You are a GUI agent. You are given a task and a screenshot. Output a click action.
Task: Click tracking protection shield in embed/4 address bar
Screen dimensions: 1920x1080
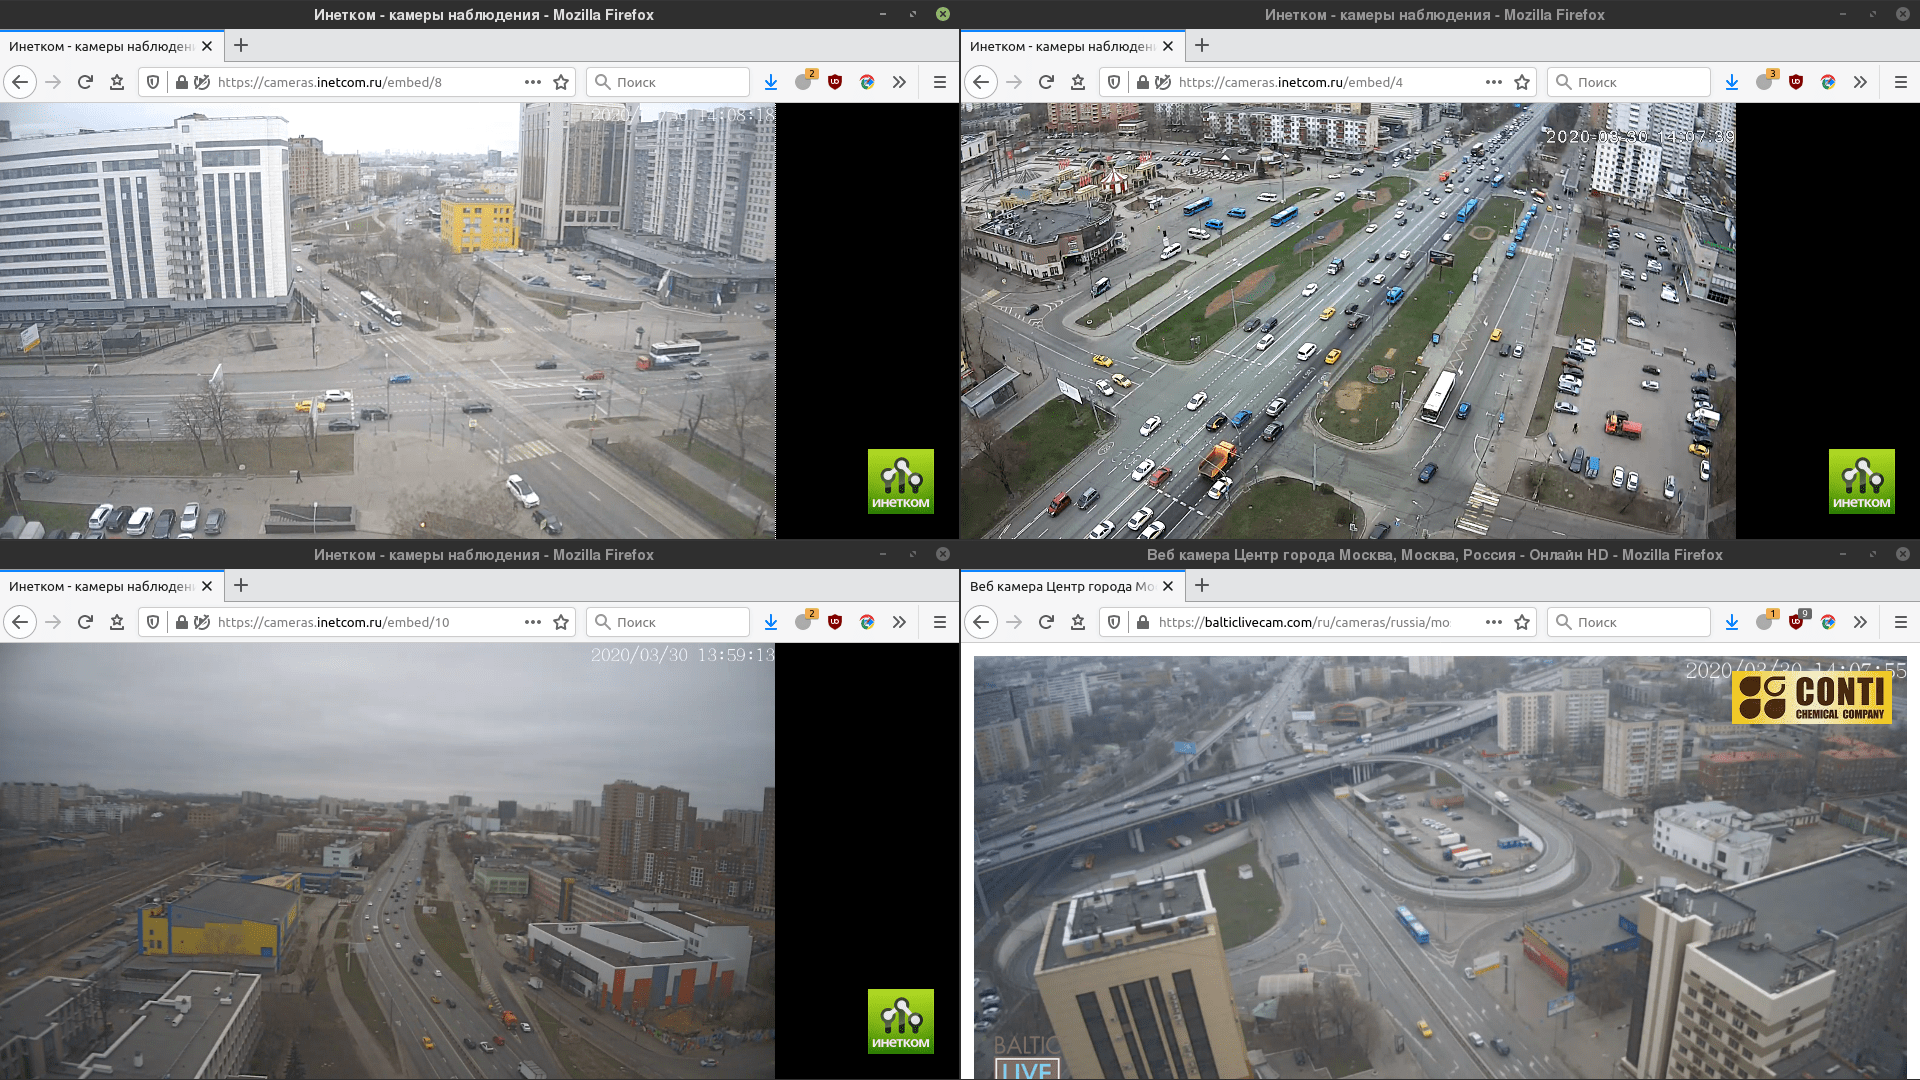1114,82
